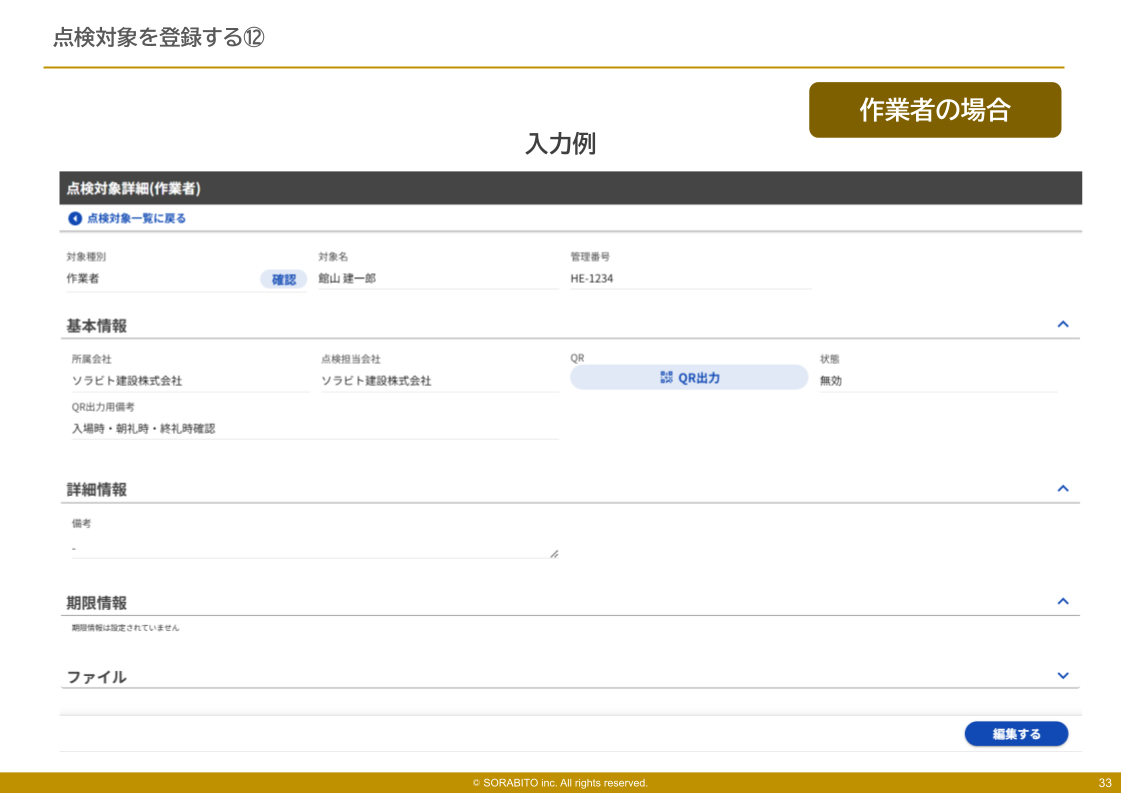This screenshot has height=793, width=1121.
Task: Click the 状態 field showing 無効
Action: 936,381
